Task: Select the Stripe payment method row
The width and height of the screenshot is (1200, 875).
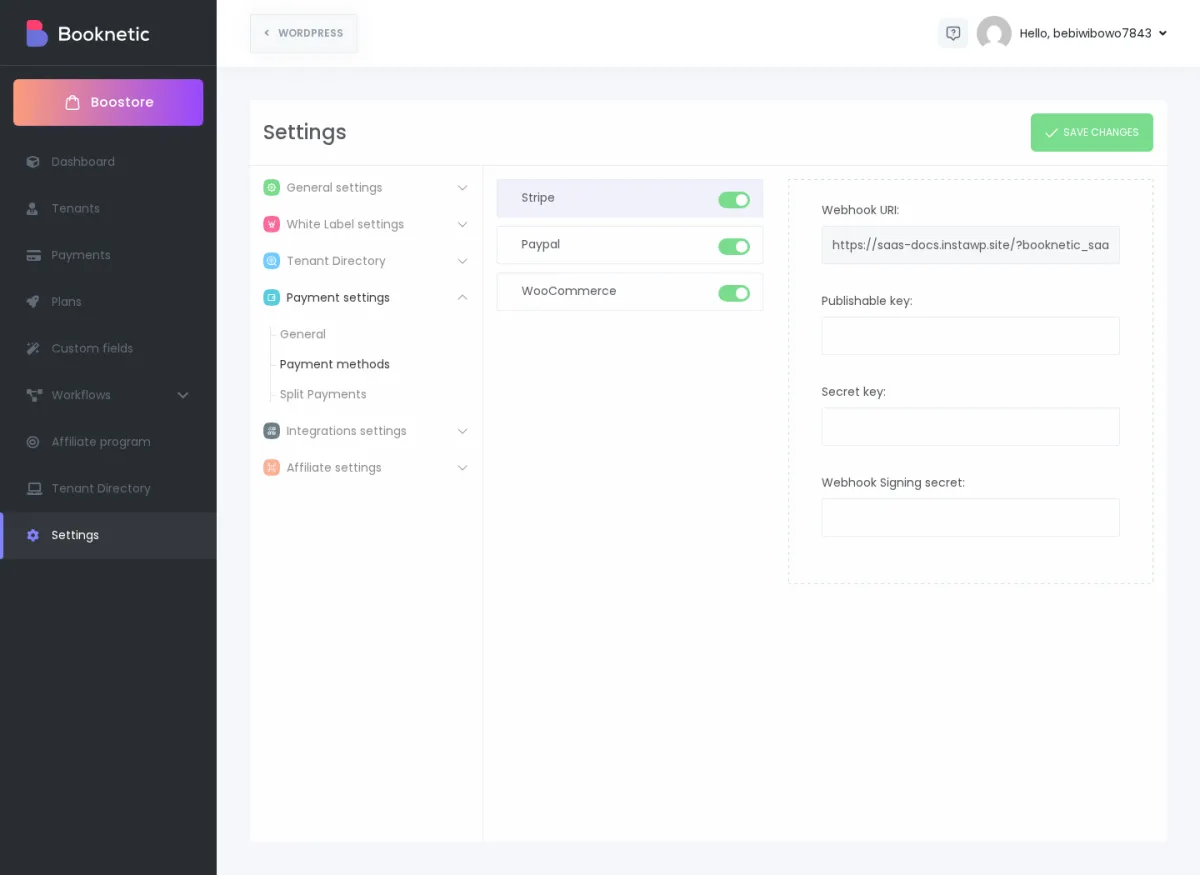Action: coord(630,198)
